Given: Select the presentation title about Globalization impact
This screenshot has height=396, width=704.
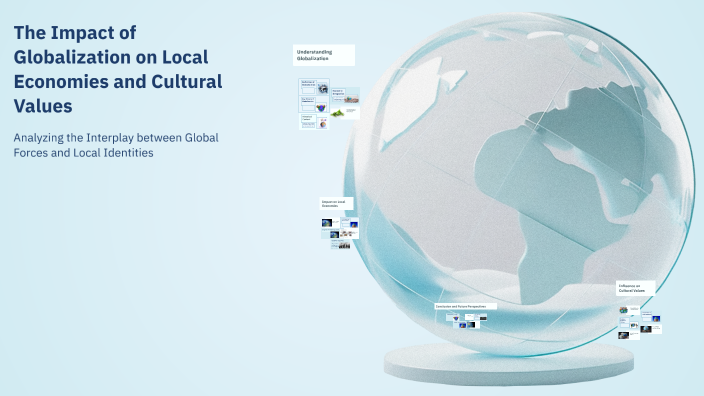Looking at the screenshot, I should pos(118,69).
